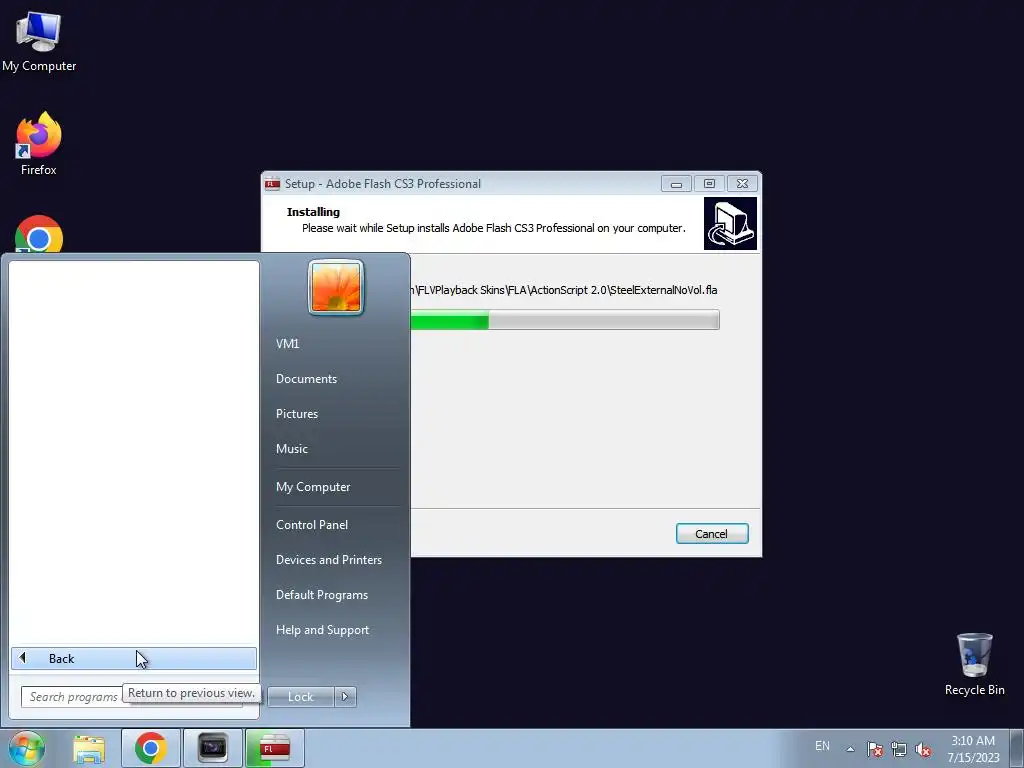The height and width of the screenshot is (768, 1024).
Task: Click Show Desktop strip at taskbar end
Action: [1017, 749]
